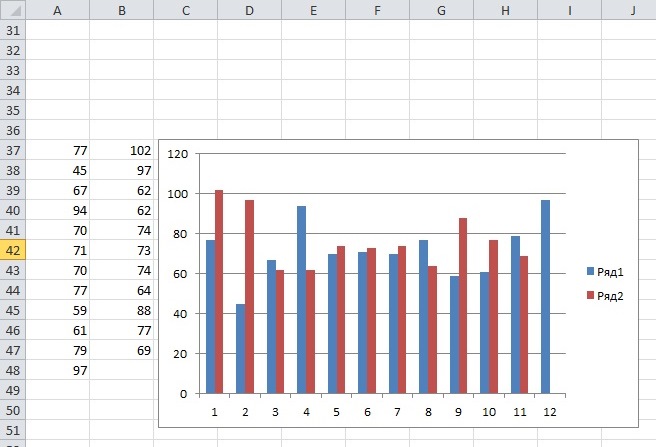Click the vertical axis label 120
The height and width of the screenshot is (447, 656).
[x=178, y=154]
